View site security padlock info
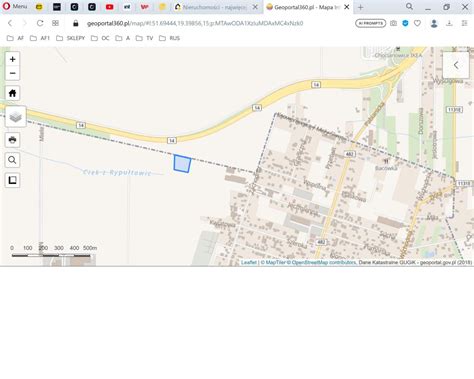Viewport: 474px width, 379px height. [76, 23]
